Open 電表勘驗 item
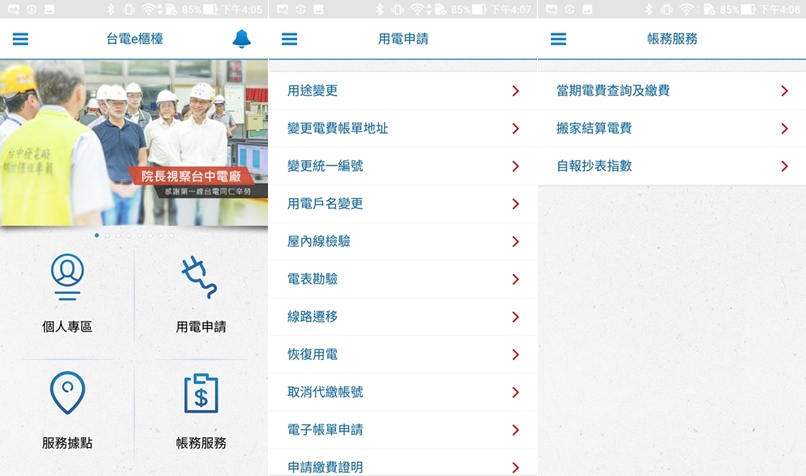The width and height of the screenshot is (806, 476). [x=402, y=279]
